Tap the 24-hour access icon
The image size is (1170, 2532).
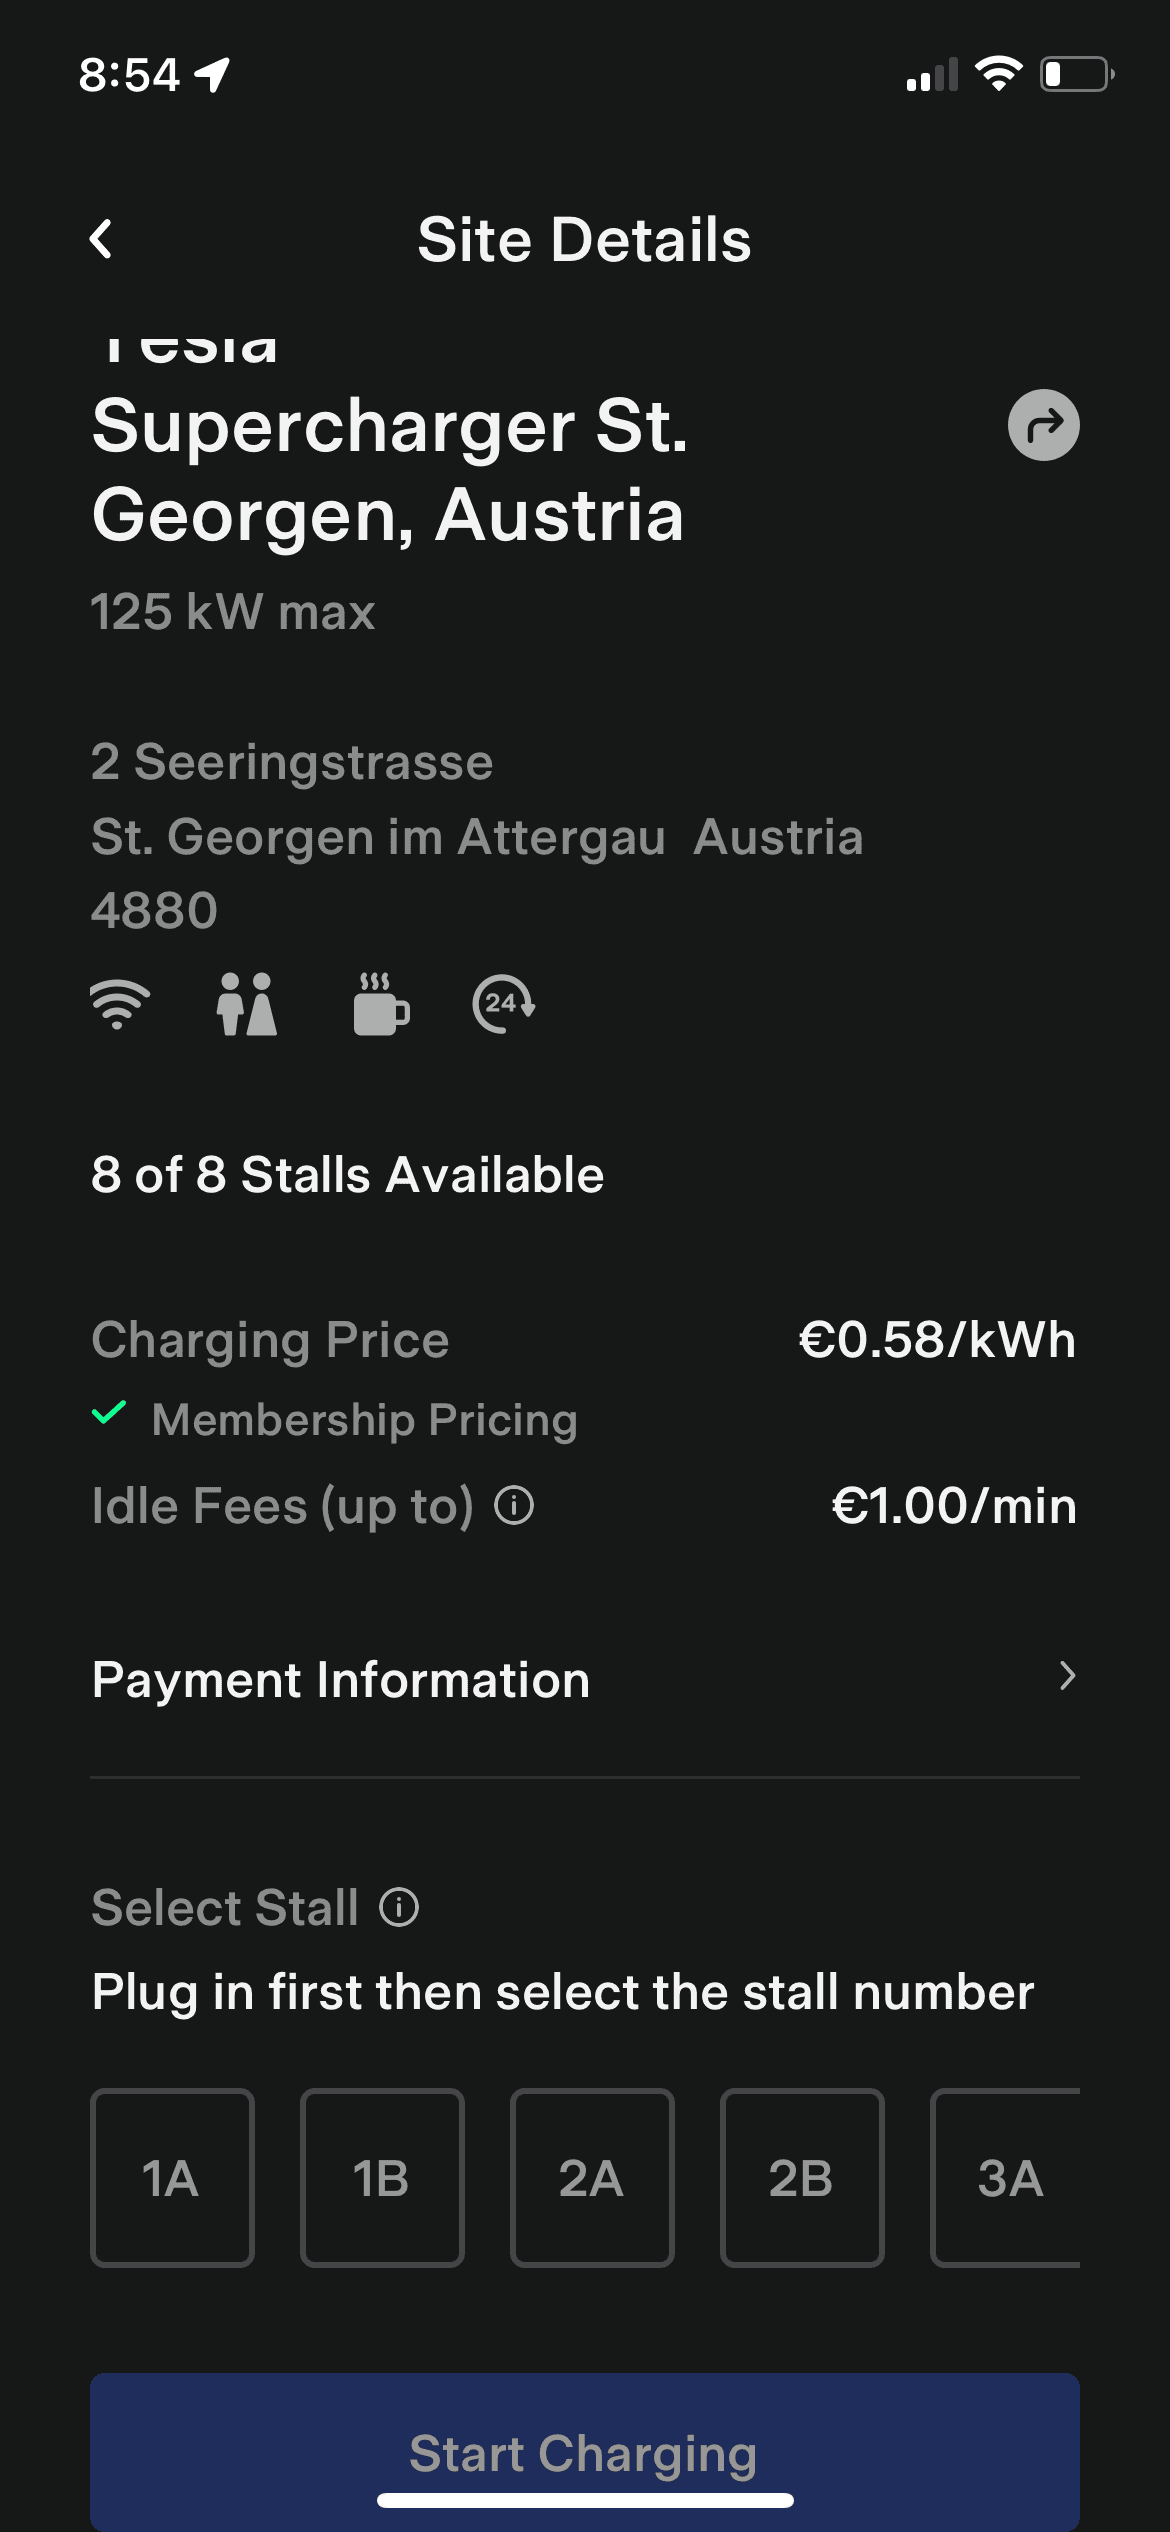coord(503,1004)
